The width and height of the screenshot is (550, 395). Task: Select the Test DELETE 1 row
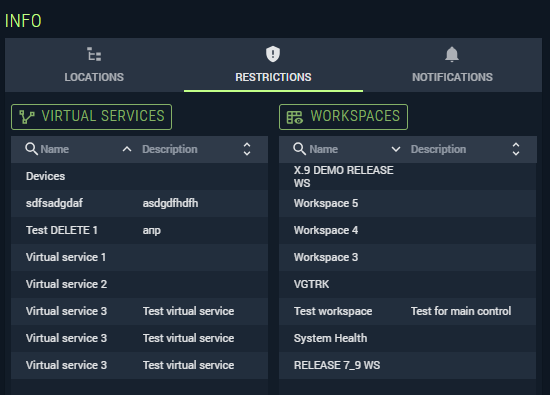(140, 230)
